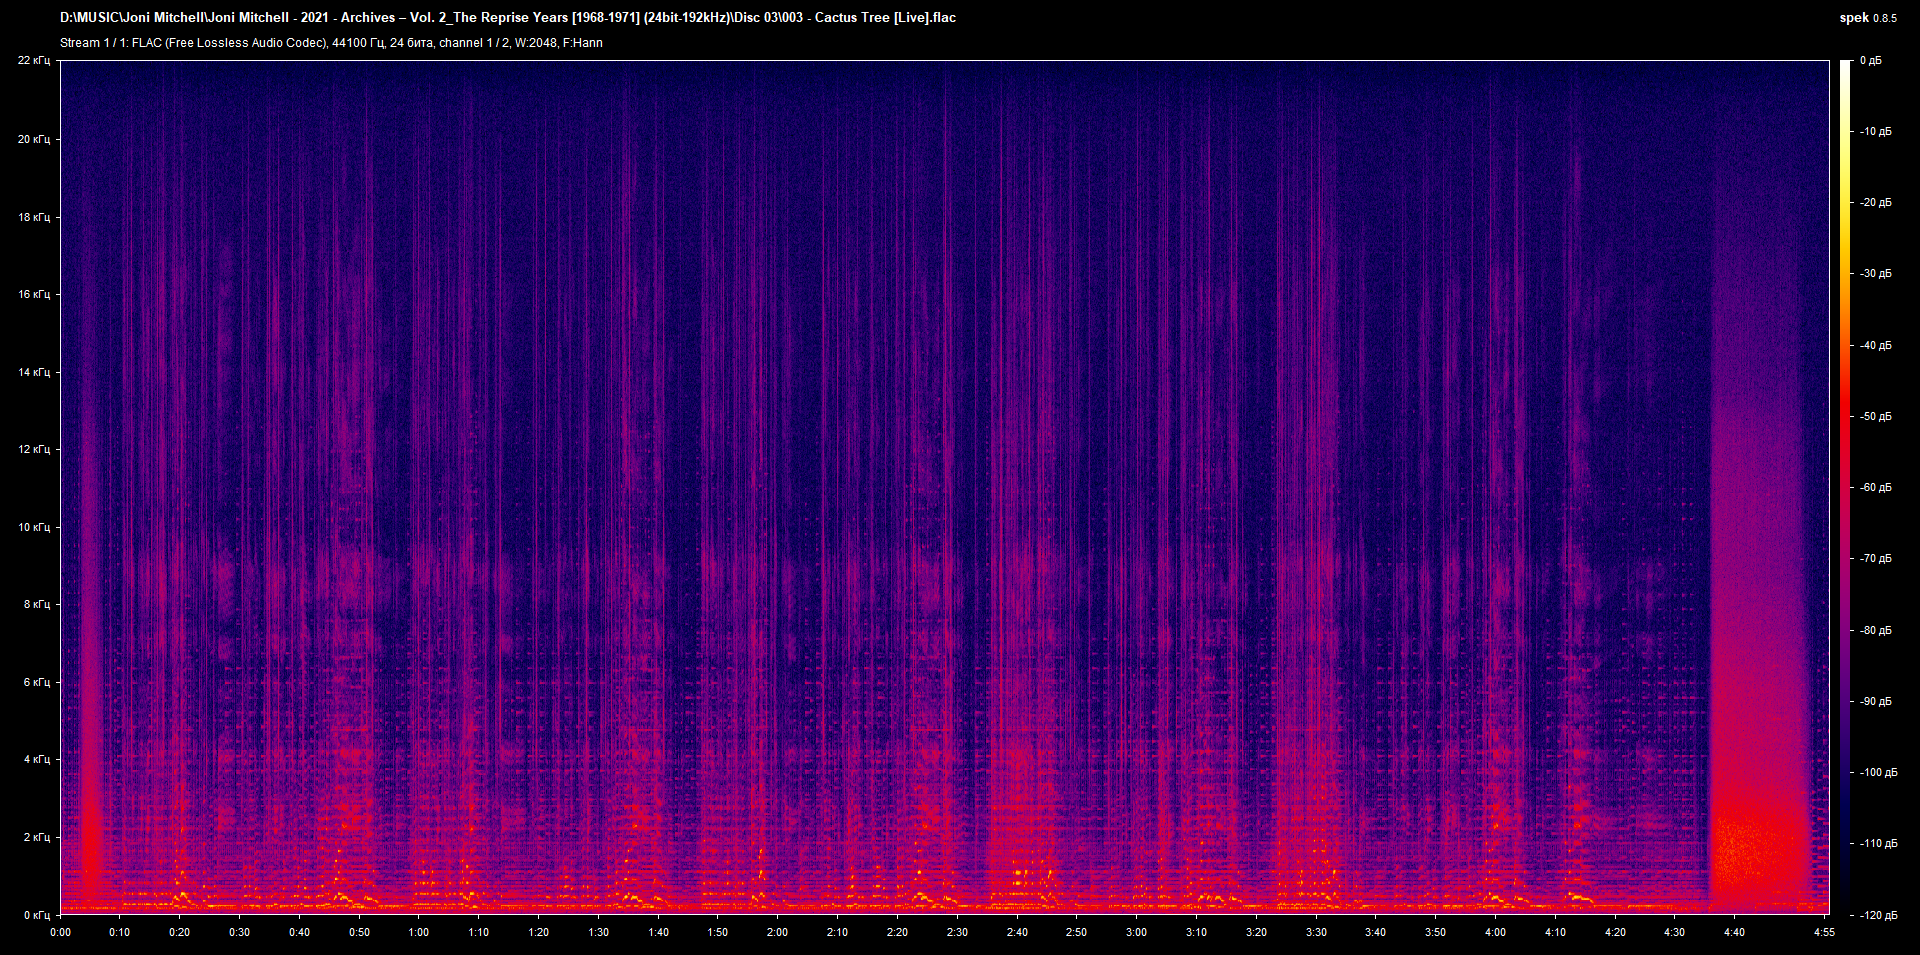
Task: Click the F:Hann window function indicator
Action: (584, 42)
